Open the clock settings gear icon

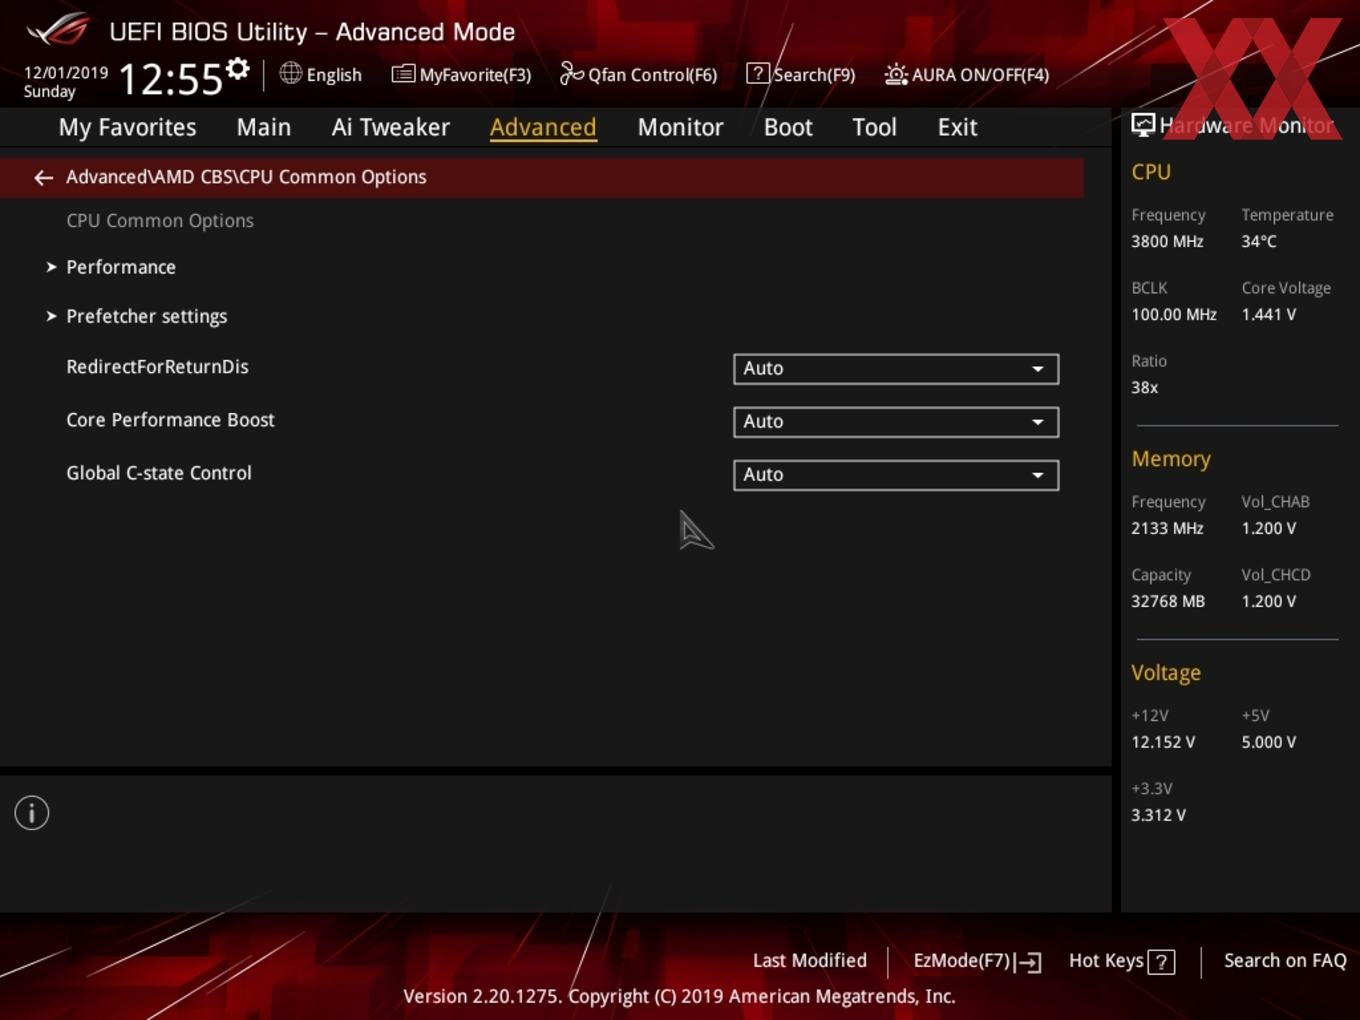[238, 69]
